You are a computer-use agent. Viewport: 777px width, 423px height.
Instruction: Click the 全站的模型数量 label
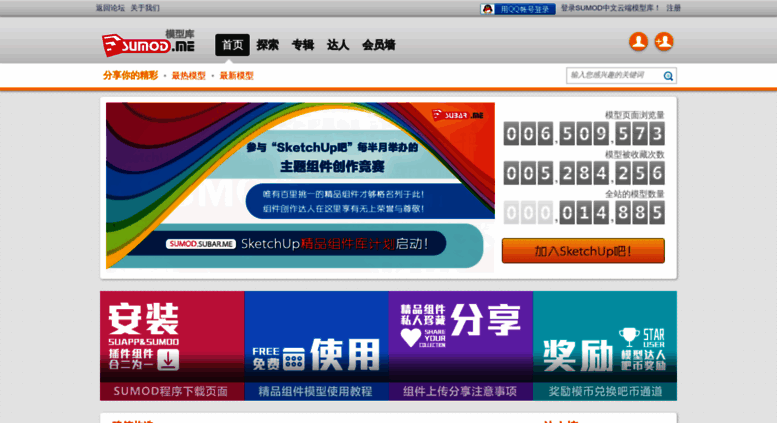click(634, 194)
